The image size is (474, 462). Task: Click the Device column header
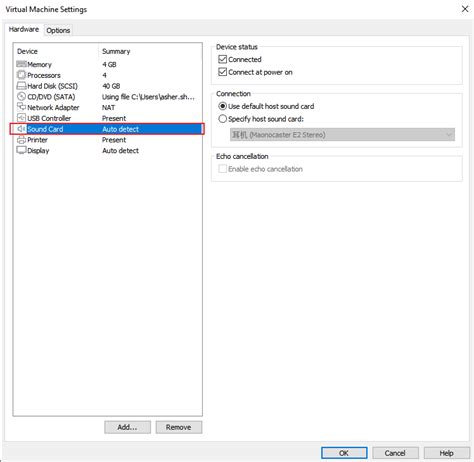(x=27, y=51)
